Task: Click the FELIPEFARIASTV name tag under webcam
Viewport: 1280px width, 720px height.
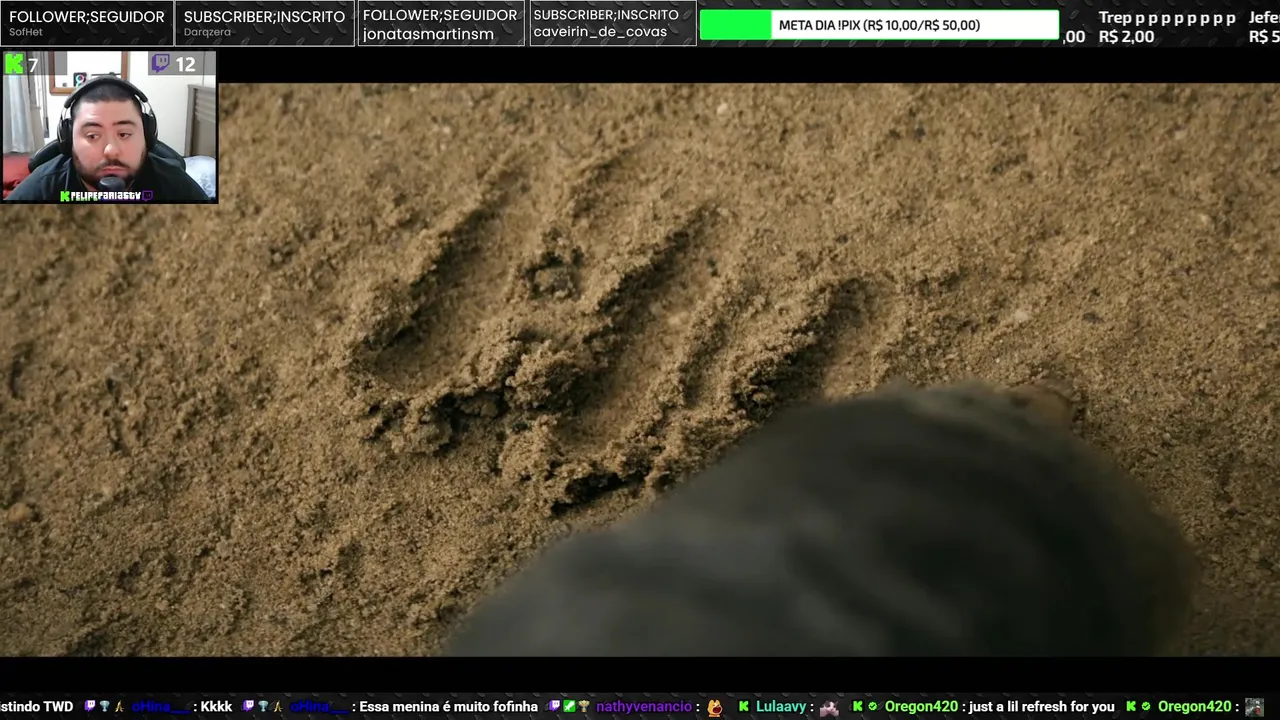Action: (105, 196)
